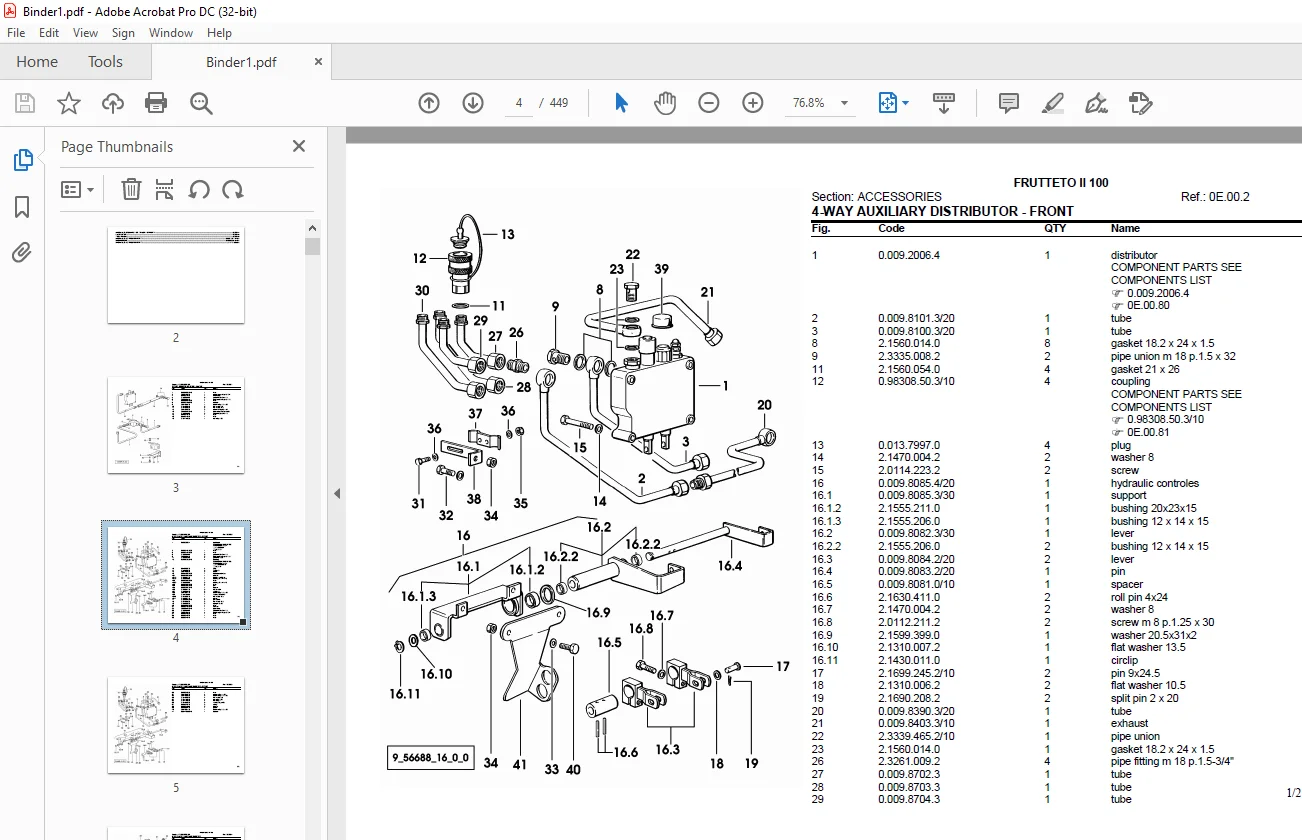The width and height of the screenshot is (1302, 840).
Task: Select page 4 thumbnail
Action: 176,574
